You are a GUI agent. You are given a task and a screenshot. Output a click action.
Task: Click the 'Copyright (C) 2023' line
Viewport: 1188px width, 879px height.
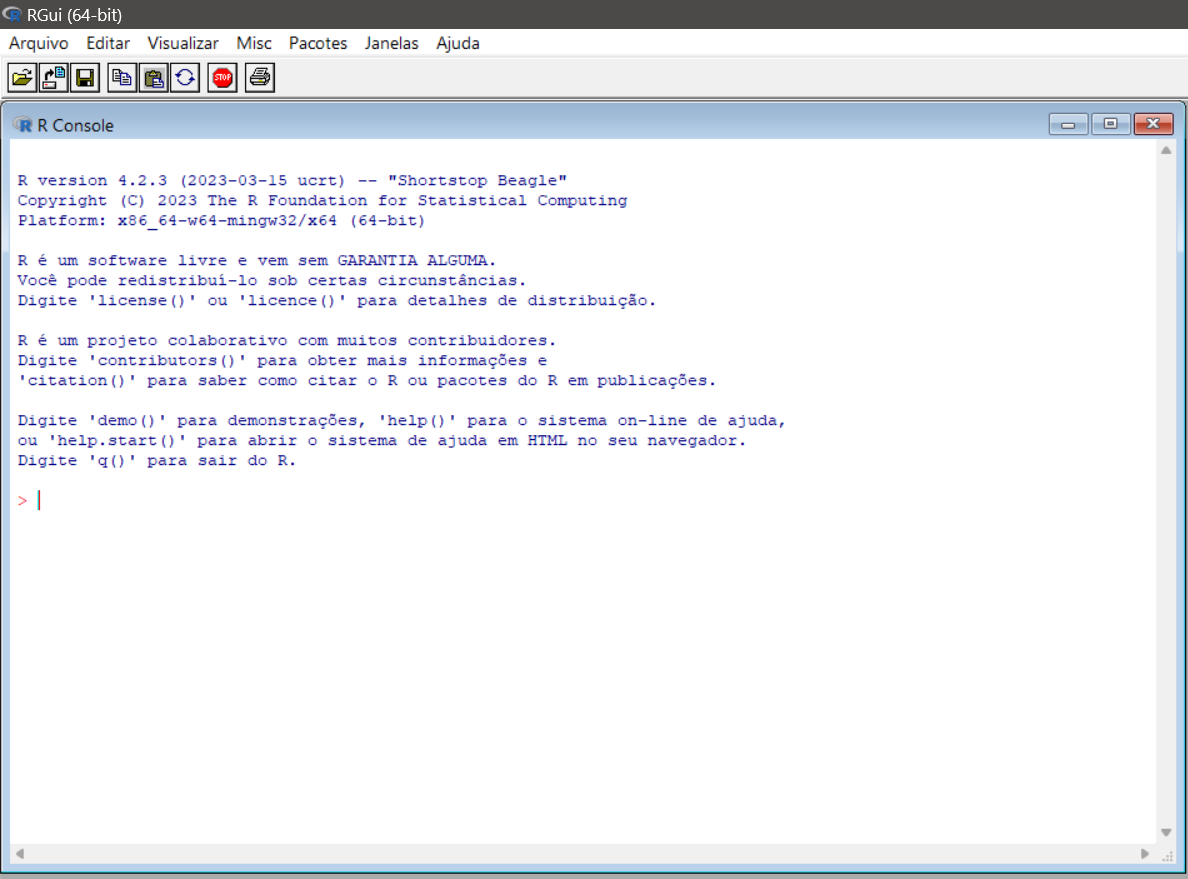tap(323, 201)
